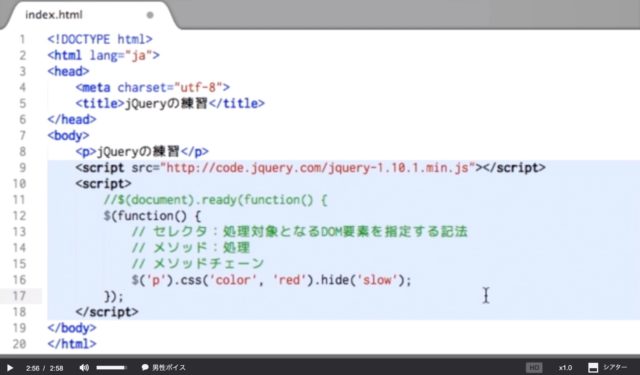Play the video with the play button
640x375 pixels.
pyautogui.click(x=10, y=368)
